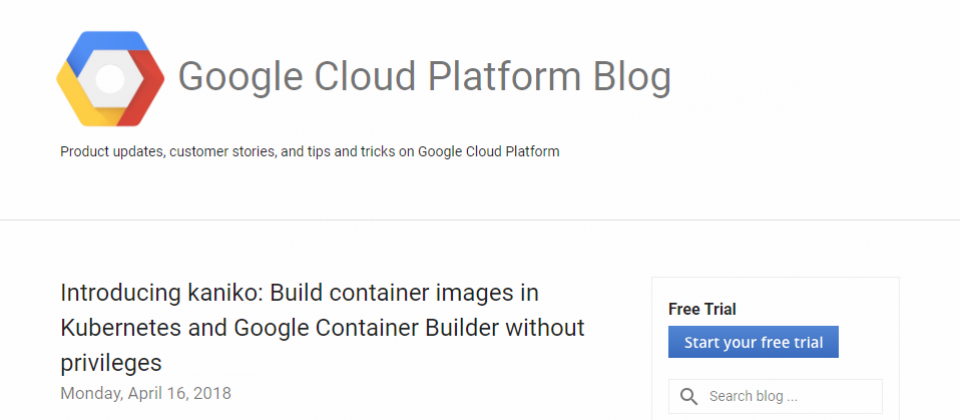This screenshot has width=960, height=420.
Task: Go to the Google Cloud Platform Blog header title
Action: tap(424, 78)
